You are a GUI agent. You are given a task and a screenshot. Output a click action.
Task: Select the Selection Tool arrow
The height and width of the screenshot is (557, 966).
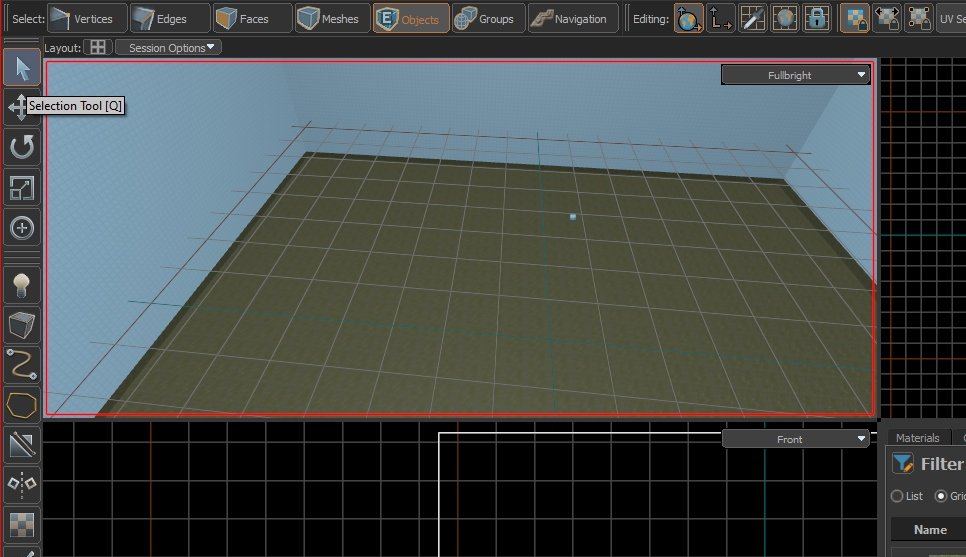22,68
